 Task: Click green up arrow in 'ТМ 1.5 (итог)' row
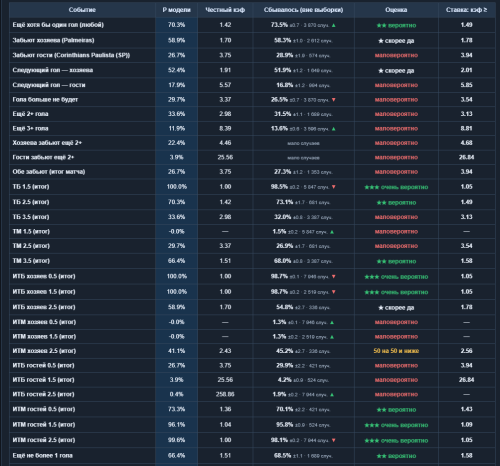click(332, 232)
